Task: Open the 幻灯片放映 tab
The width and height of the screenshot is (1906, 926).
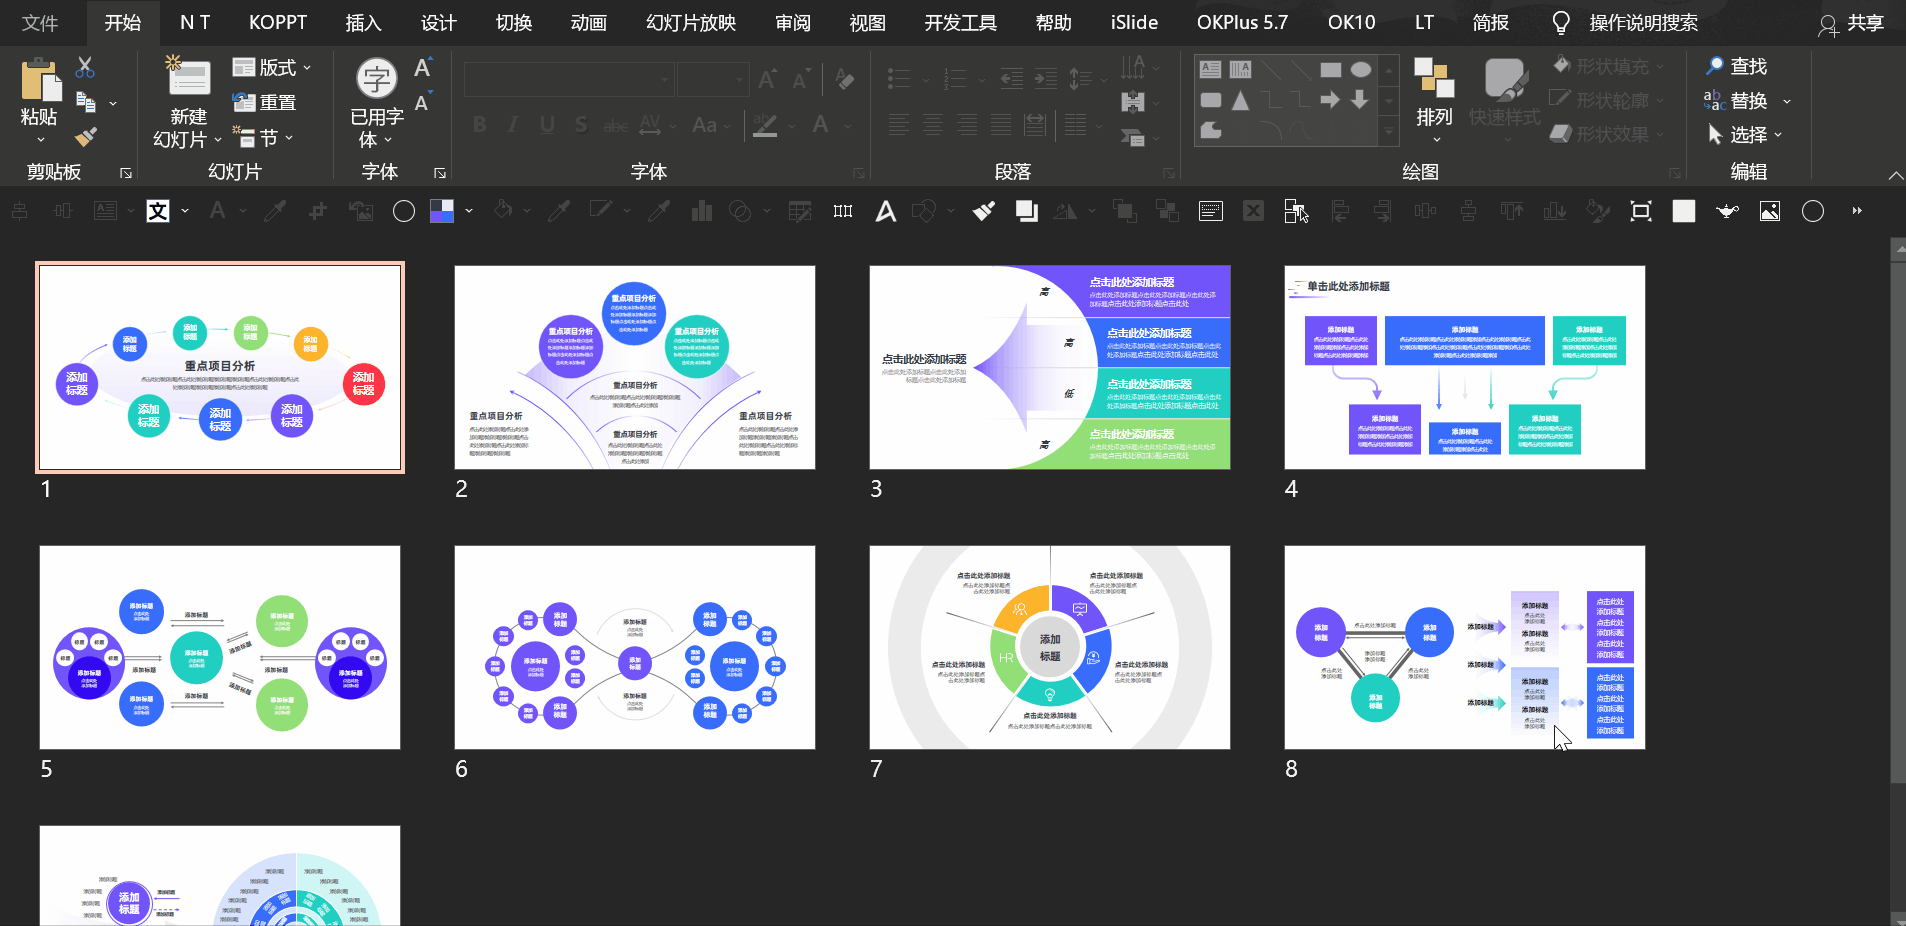Action: click(691, 23)
